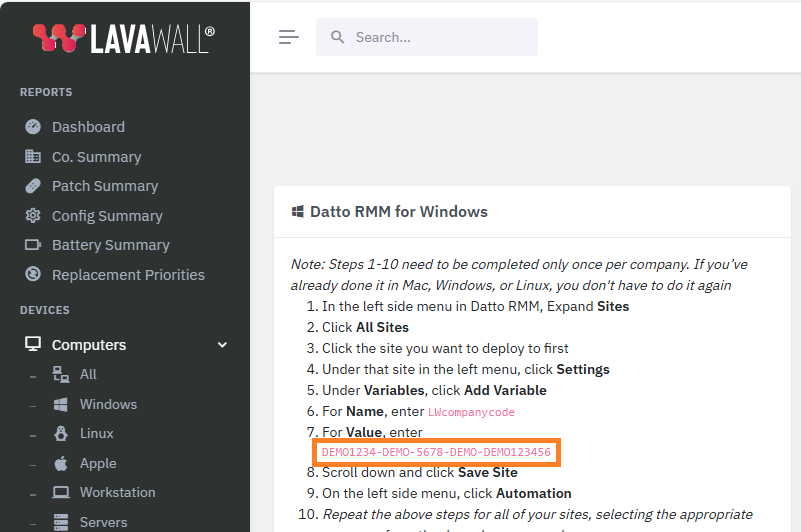Image resolution: width=801 pixels, height=532 pixels.
Task: Click the Dashboard gauge icon
Action: [33, 127]
